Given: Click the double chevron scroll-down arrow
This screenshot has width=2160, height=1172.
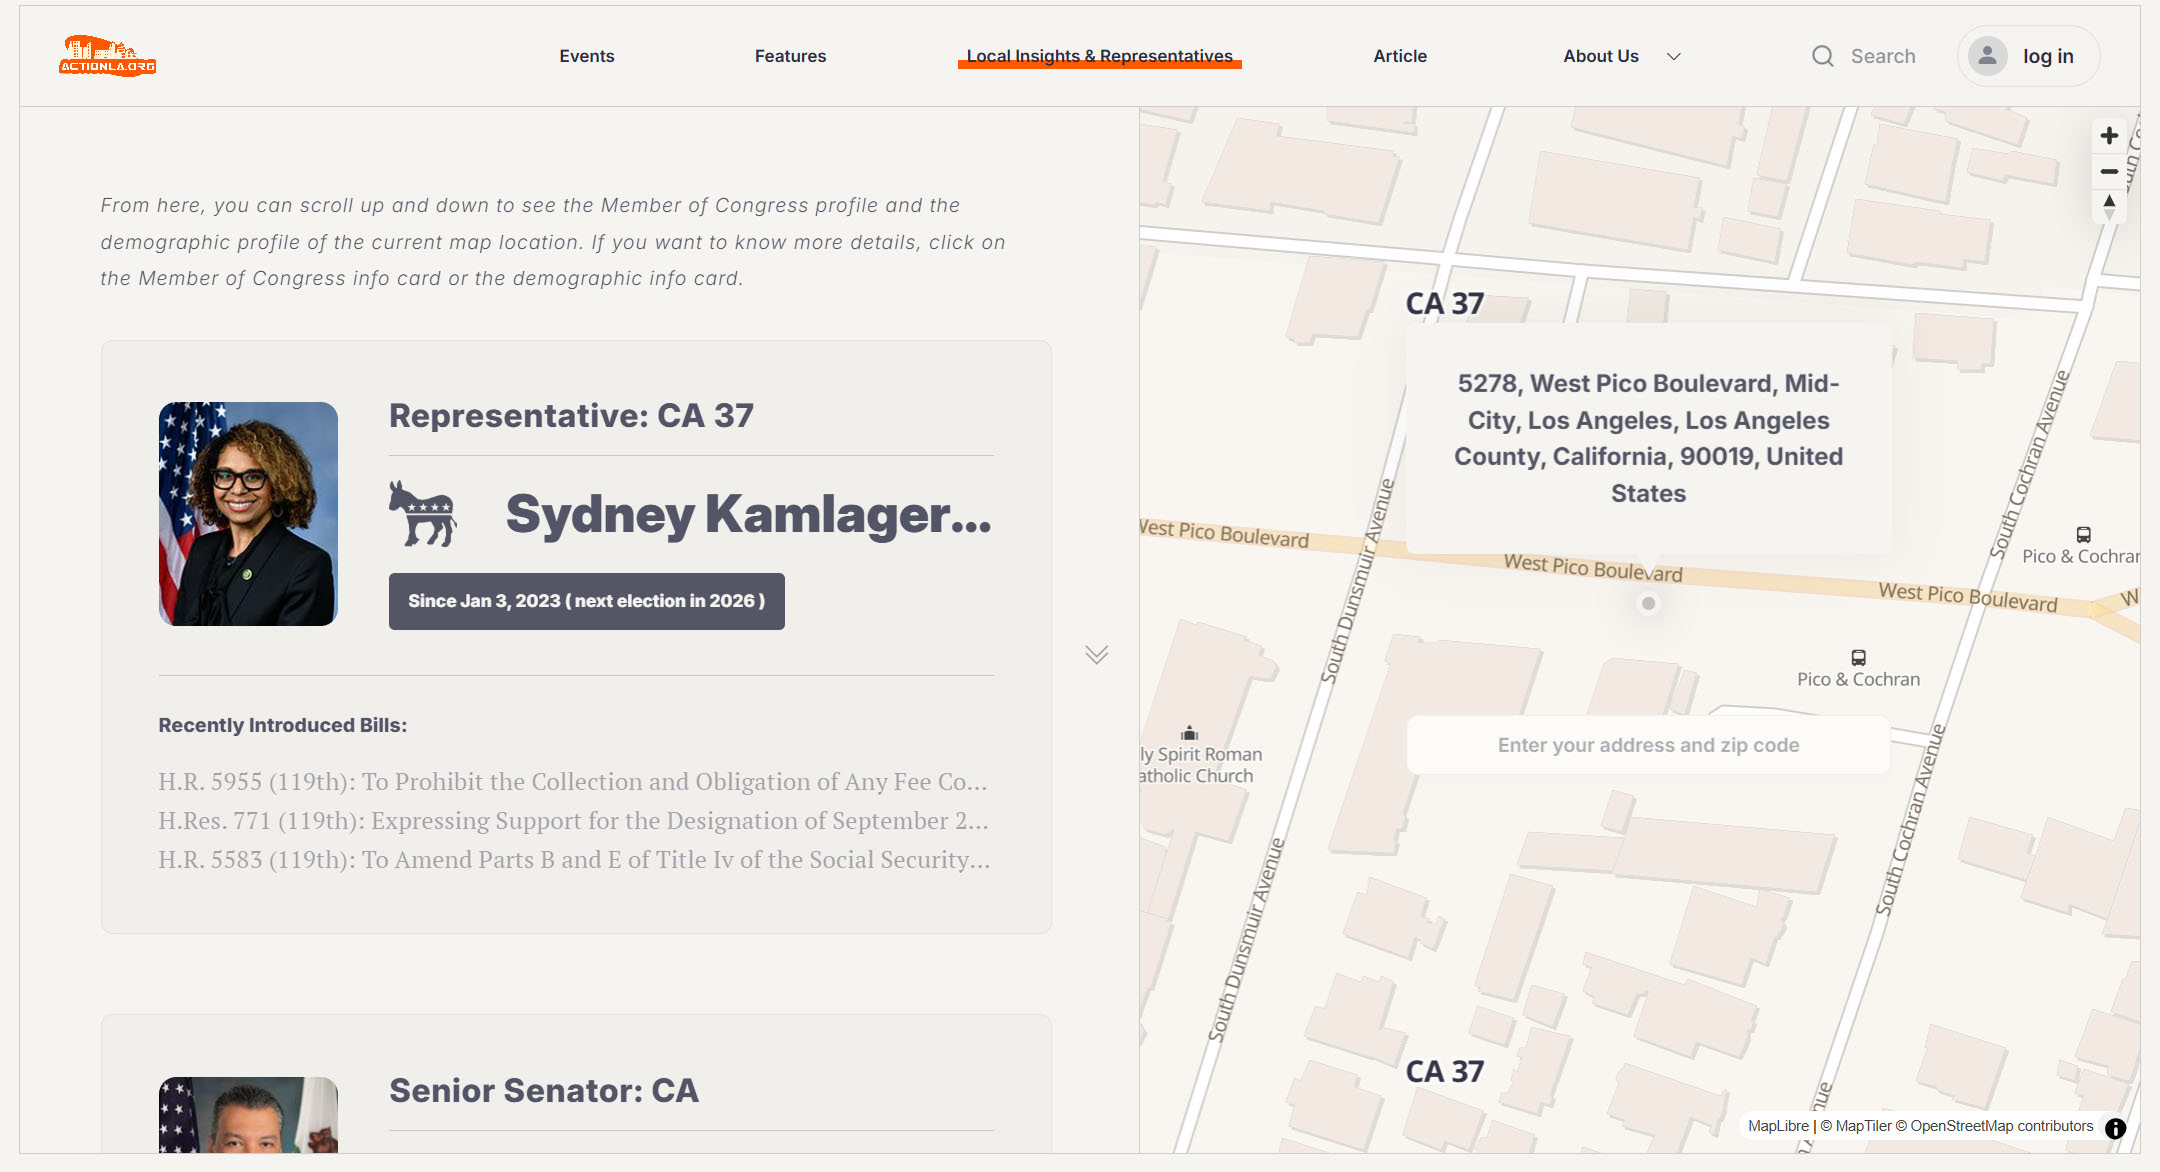Looking at the screenshot, I should tap(1097, 655).
